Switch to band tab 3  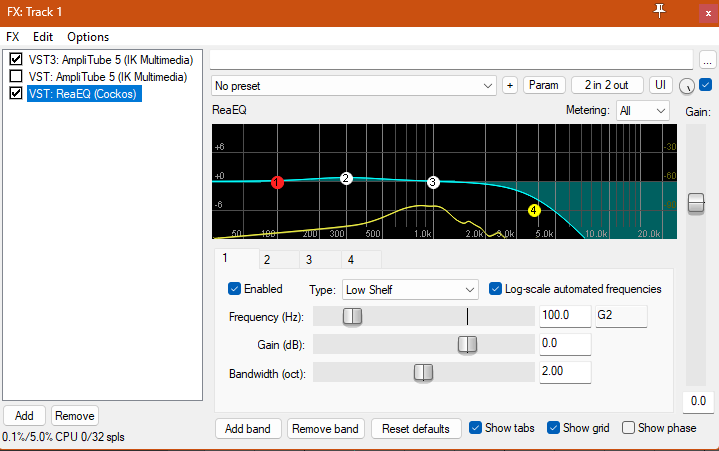click(308, 259)
